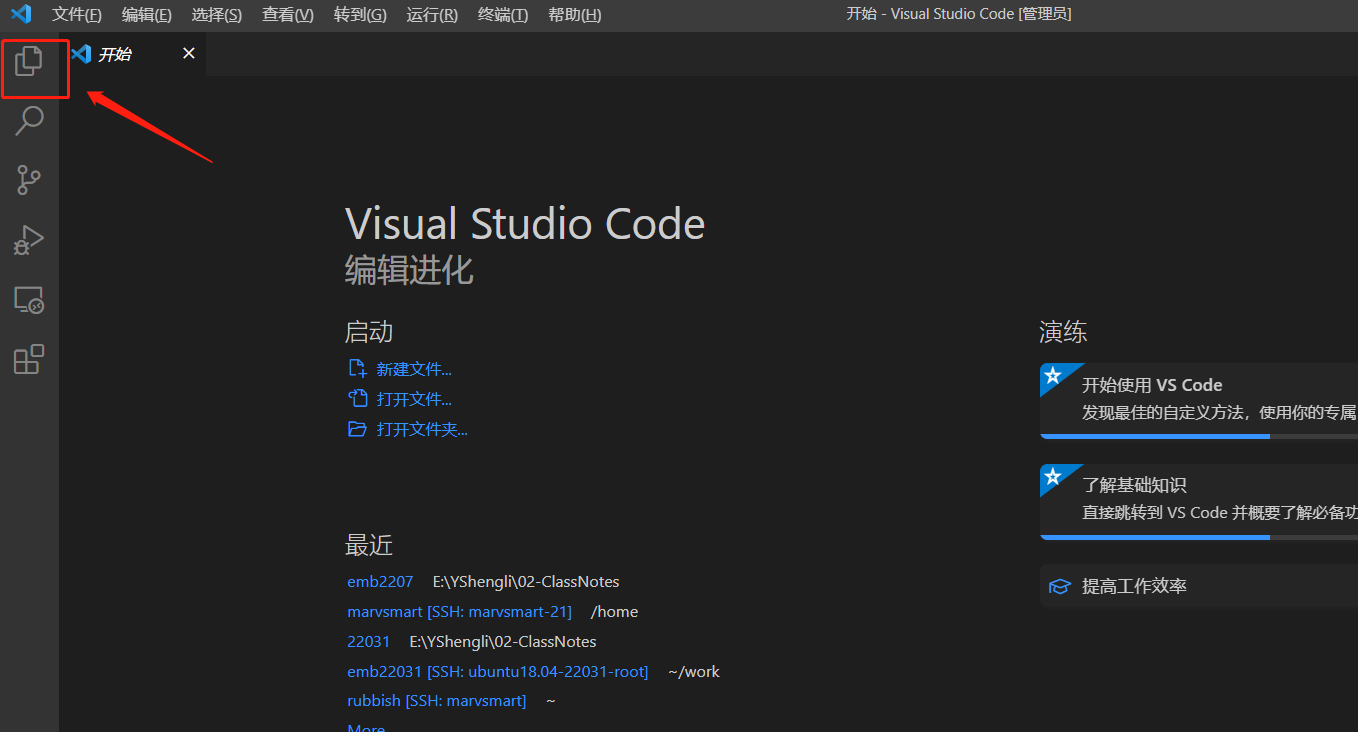Click the star badge on 开始使用 VS Code card
The width and height of the screenshot is (1358, 732).
1052,376
